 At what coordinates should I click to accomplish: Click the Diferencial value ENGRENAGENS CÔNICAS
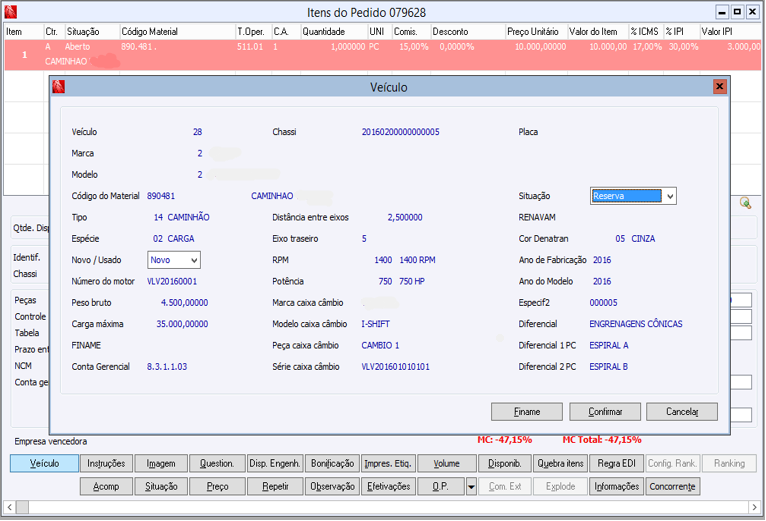pos(636,324)
